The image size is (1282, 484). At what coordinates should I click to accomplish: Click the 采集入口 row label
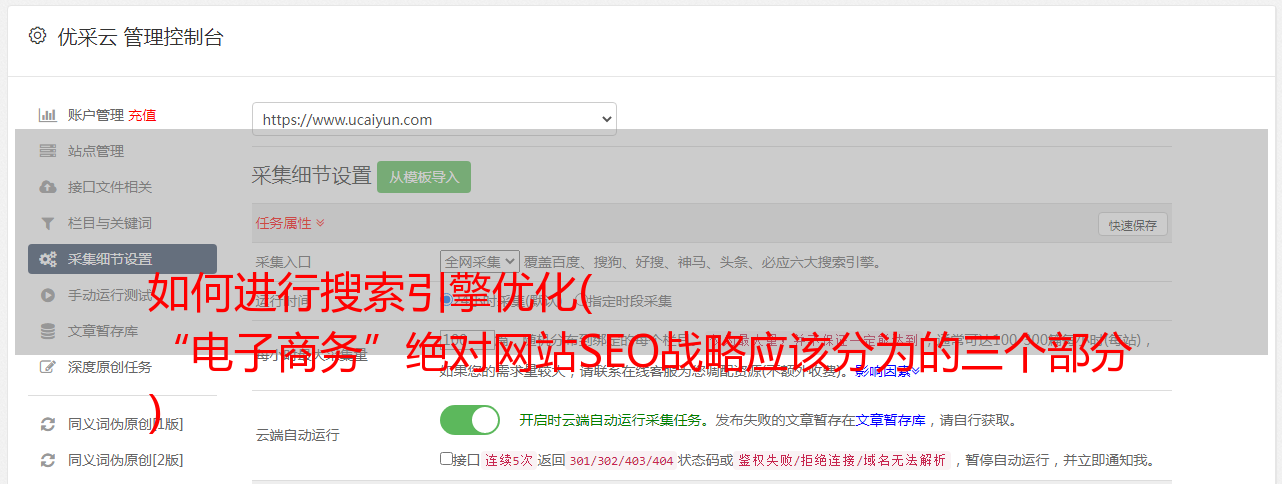pos(283,262)
